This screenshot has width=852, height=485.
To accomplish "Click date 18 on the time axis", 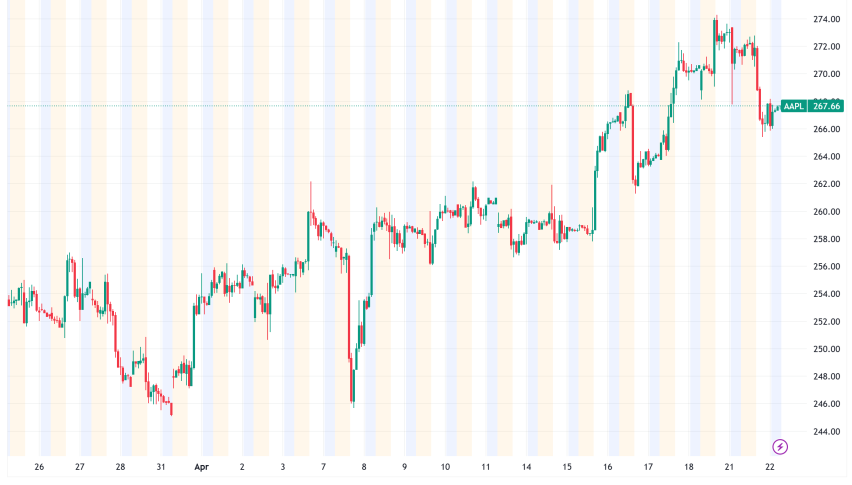I will click(x=689, y=467).
